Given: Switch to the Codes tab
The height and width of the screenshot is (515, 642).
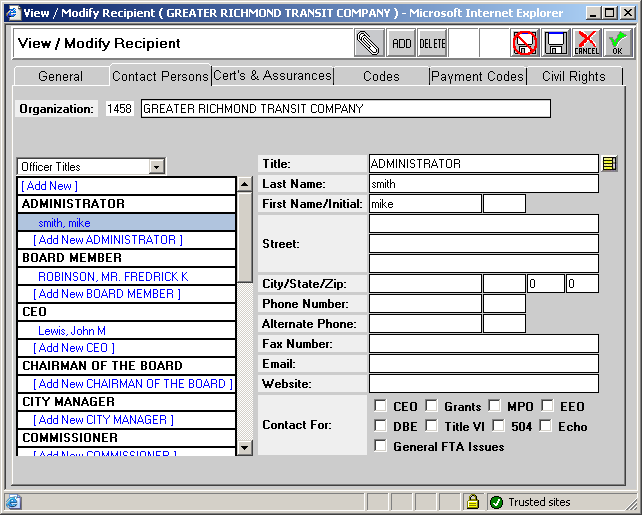Looking at the screenshot, I should (381, 76).
